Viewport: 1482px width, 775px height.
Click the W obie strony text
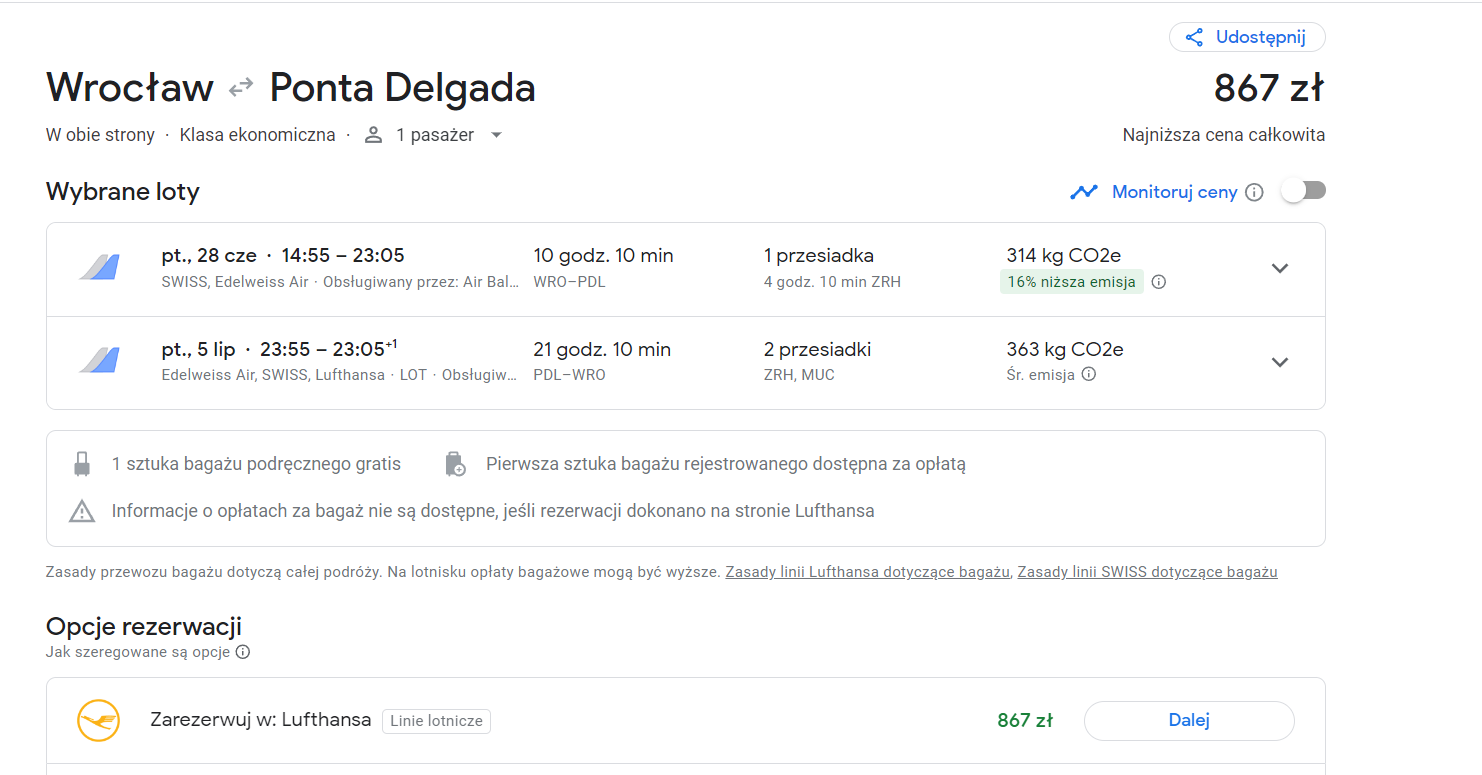[x=100, y=135]
